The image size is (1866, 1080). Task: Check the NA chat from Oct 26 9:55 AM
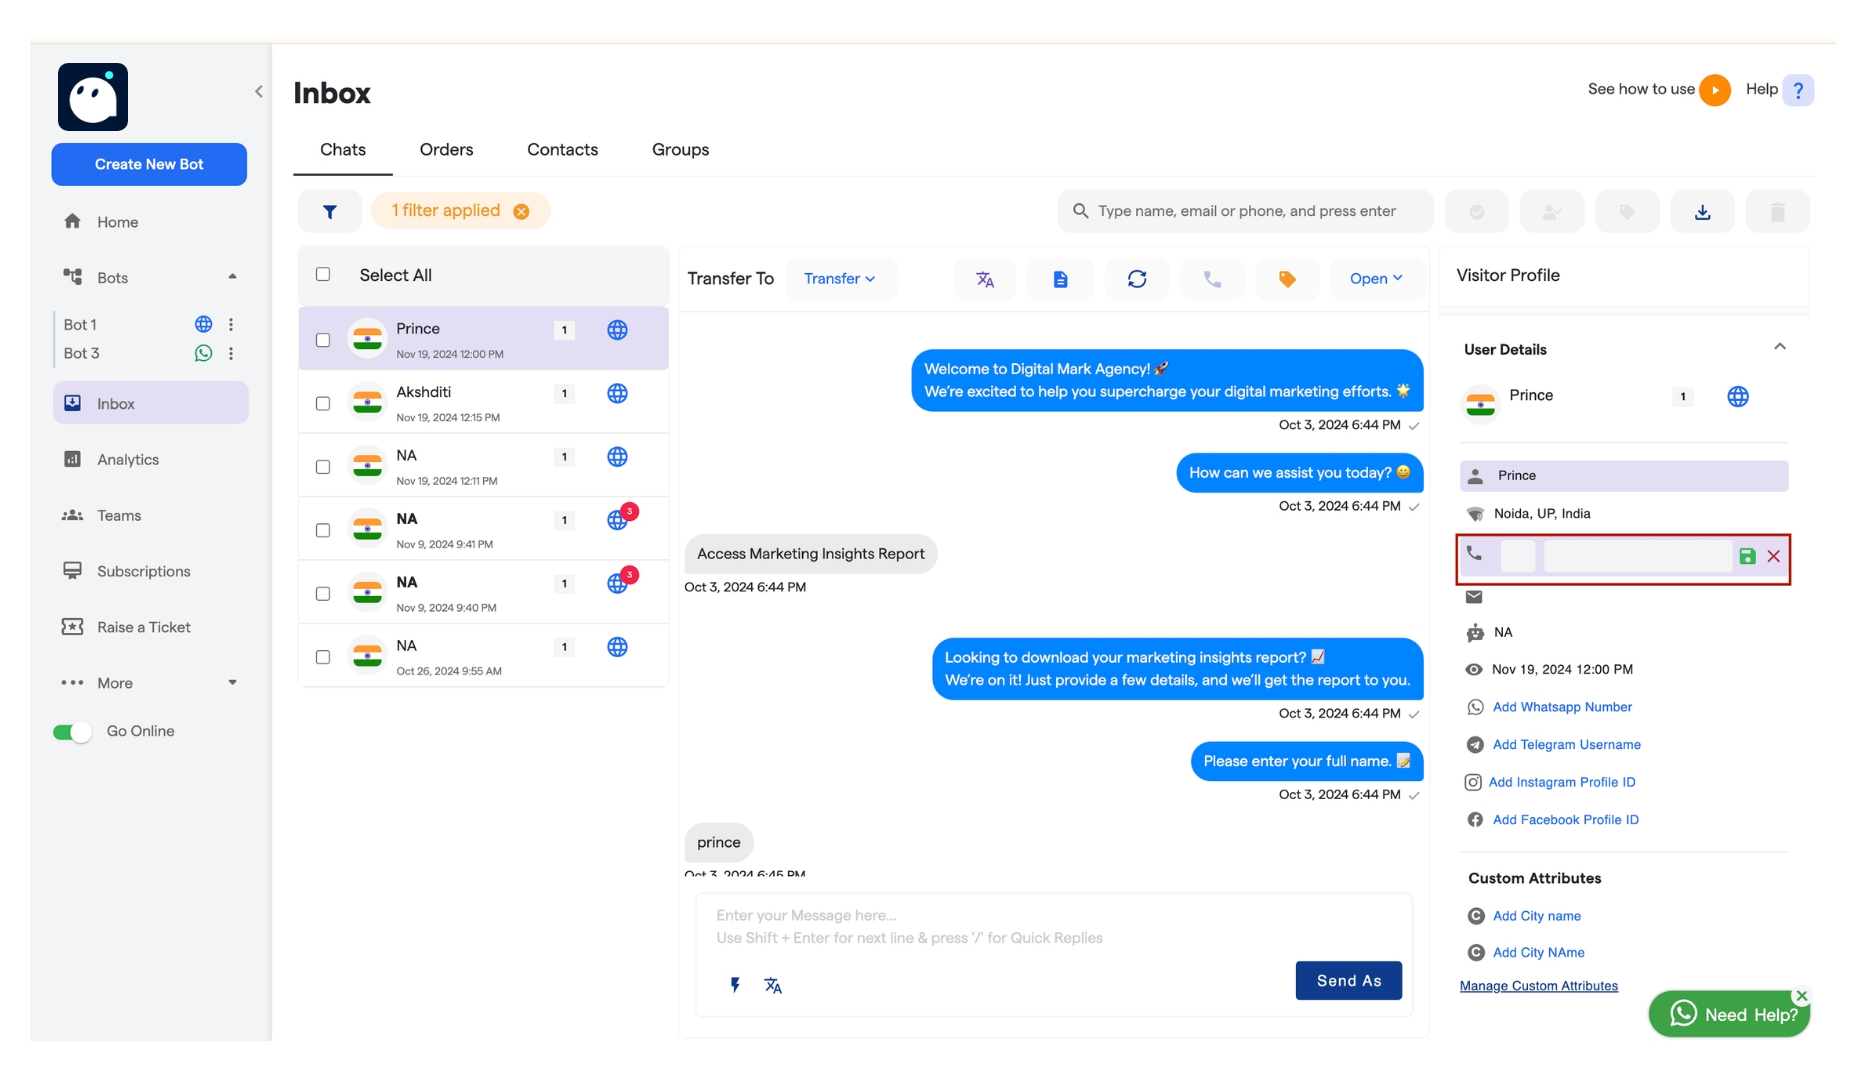pyautogui.click(x=323, y=658)
